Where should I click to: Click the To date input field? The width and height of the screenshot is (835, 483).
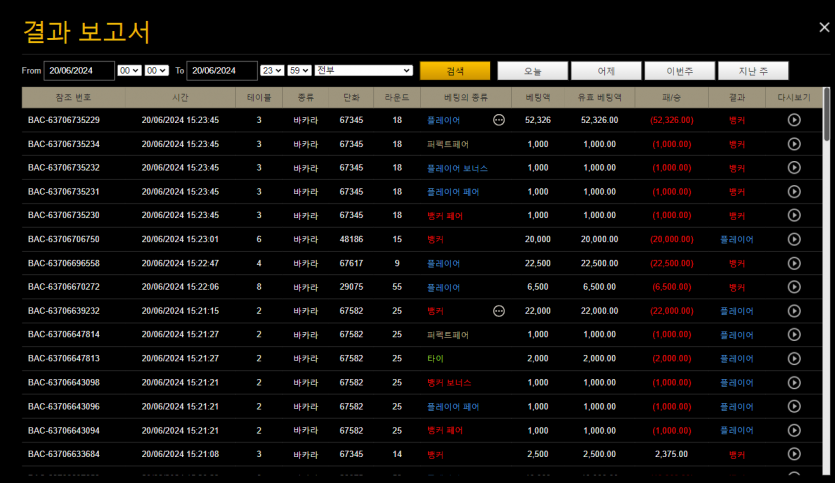pos(222,70)
